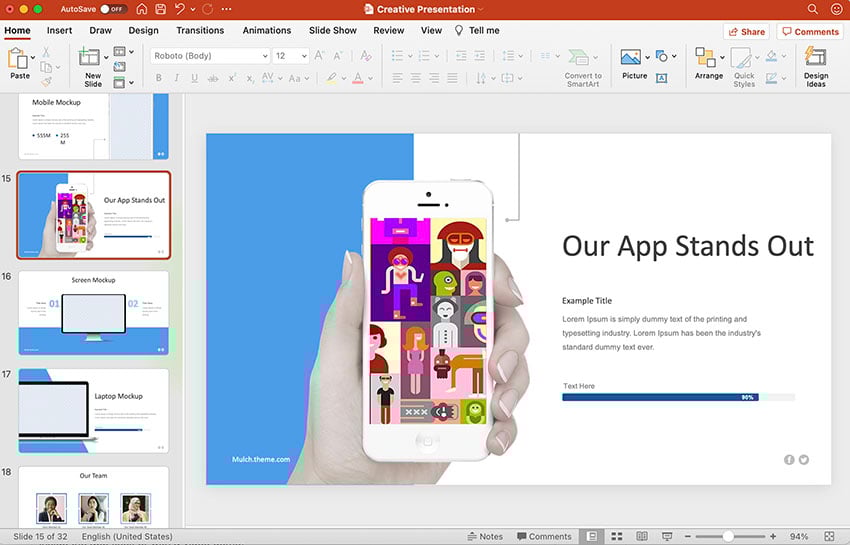Switch to Slide Sorter view
The image size is (850, 545).
tap(617, 537)
